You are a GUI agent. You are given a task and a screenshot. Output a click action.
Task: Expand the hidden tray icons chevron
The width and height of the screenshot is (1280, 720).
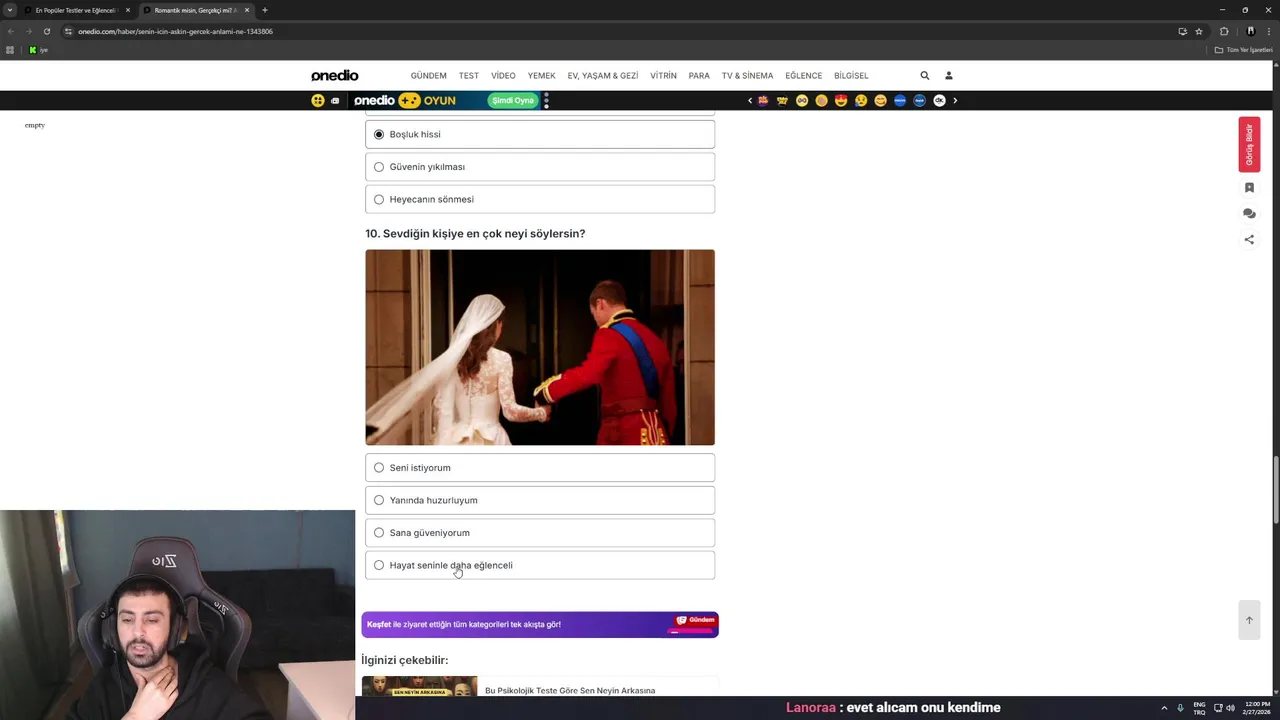1164,708
